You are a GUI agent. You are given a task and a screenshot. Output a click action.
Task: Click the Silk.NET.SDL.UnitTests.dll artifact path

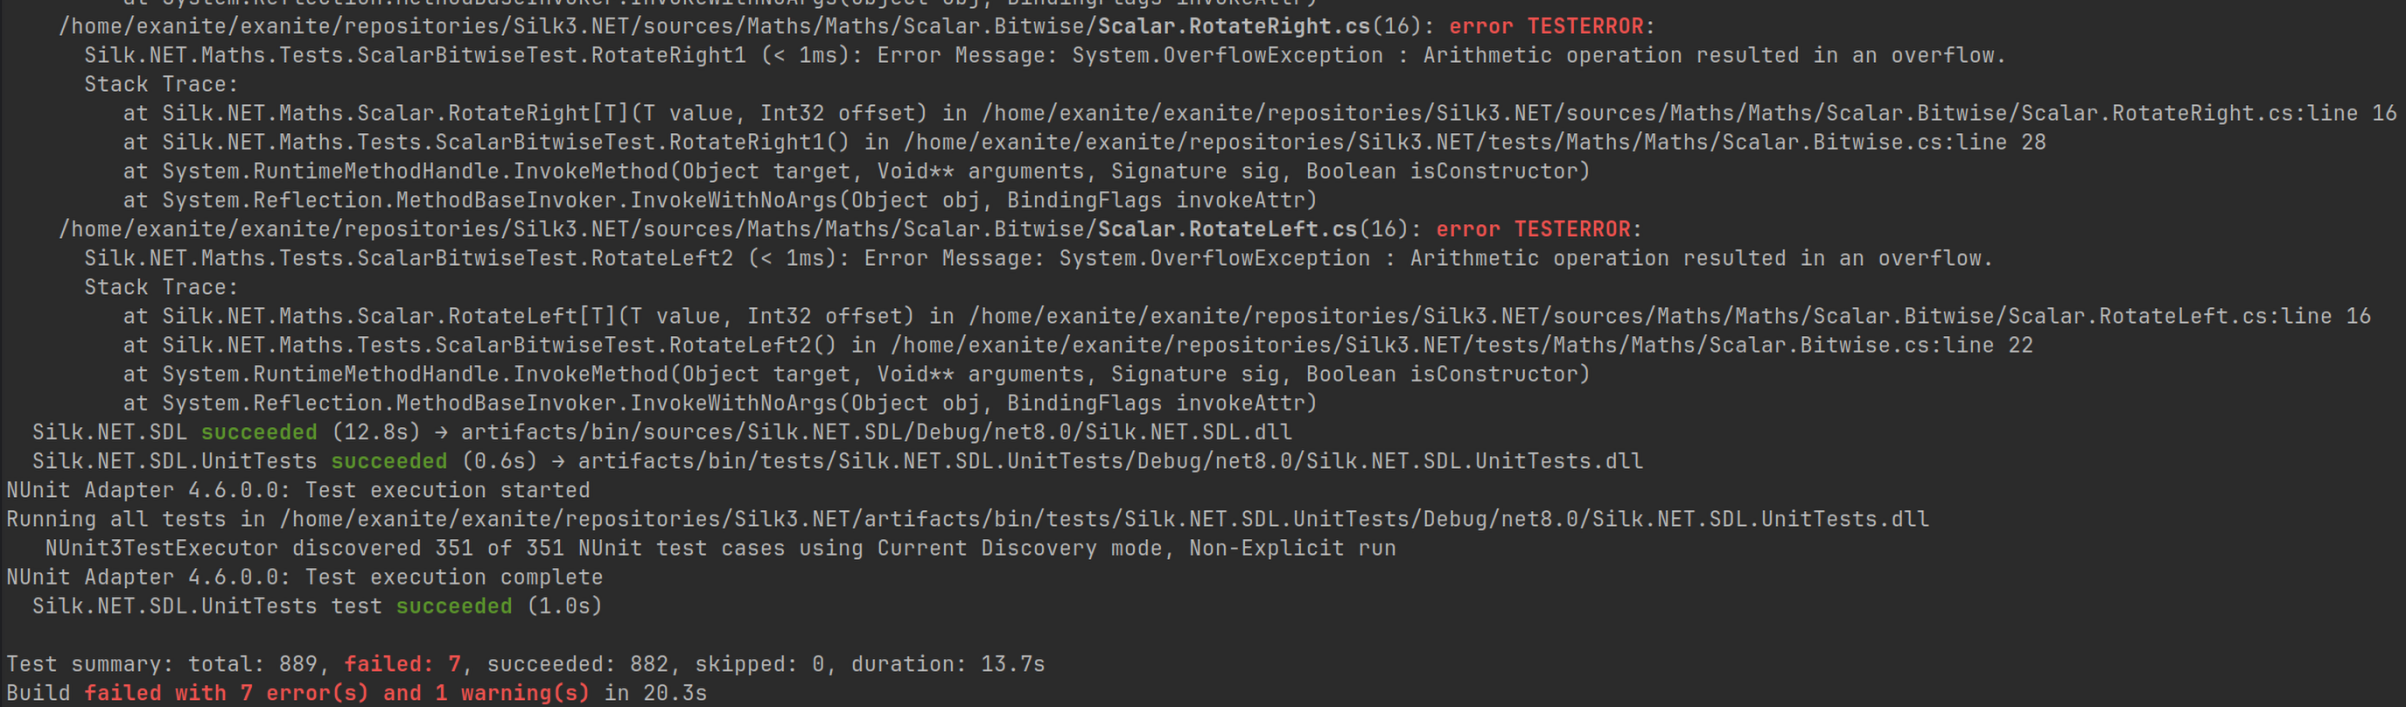click(x=1110, y=462)
